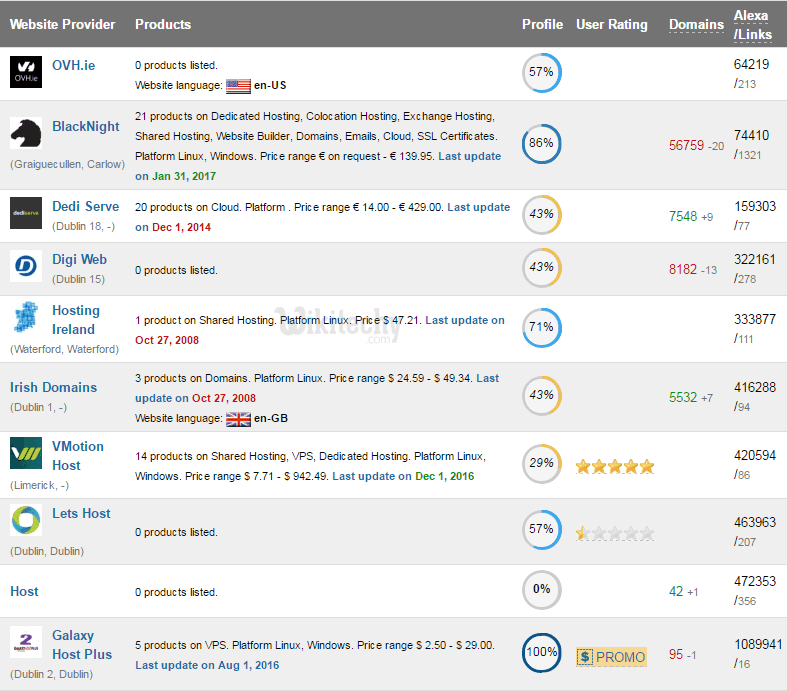Click the OVH.ie logo icon
This screenshot has height=691, width=787.
point(25,72)
